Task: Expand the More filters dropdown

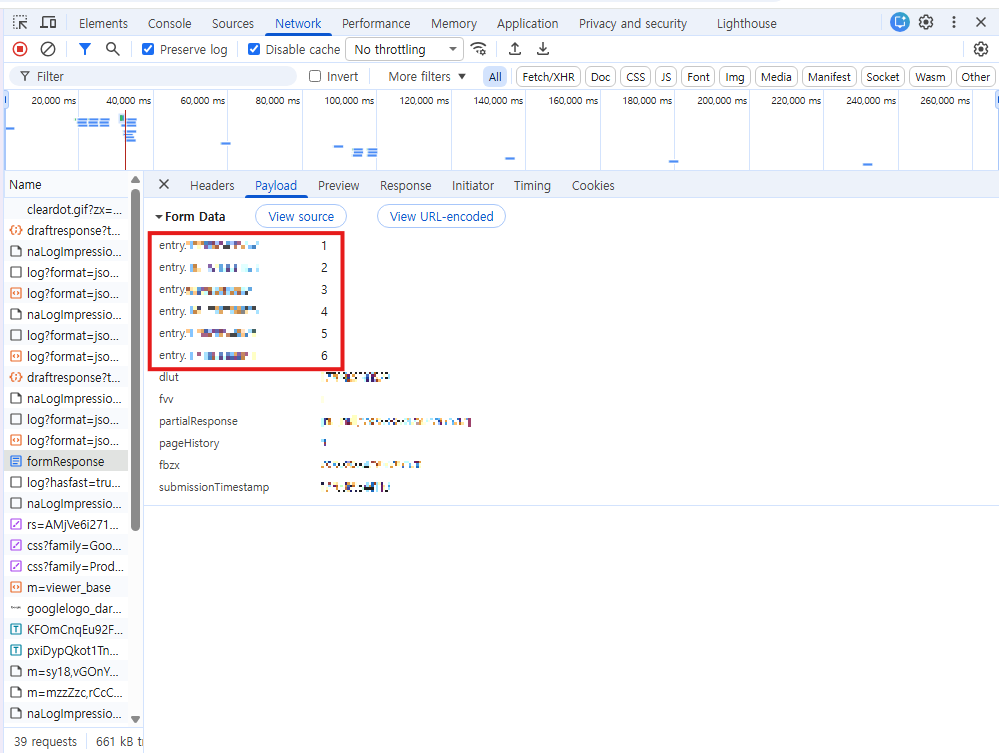Action: click(427, 77)
